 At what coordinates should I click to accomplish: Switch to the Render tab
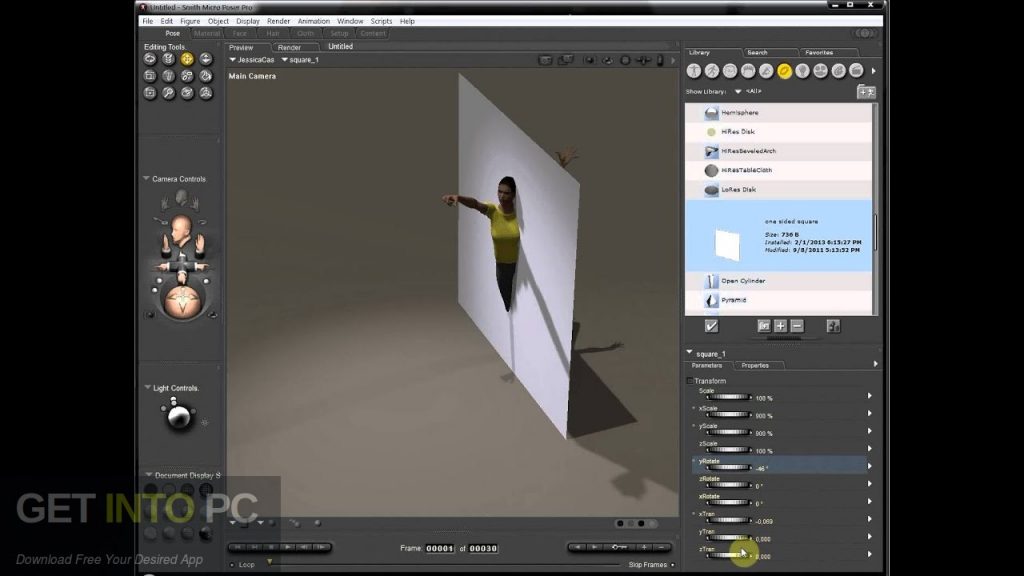[x=289, y=47]
